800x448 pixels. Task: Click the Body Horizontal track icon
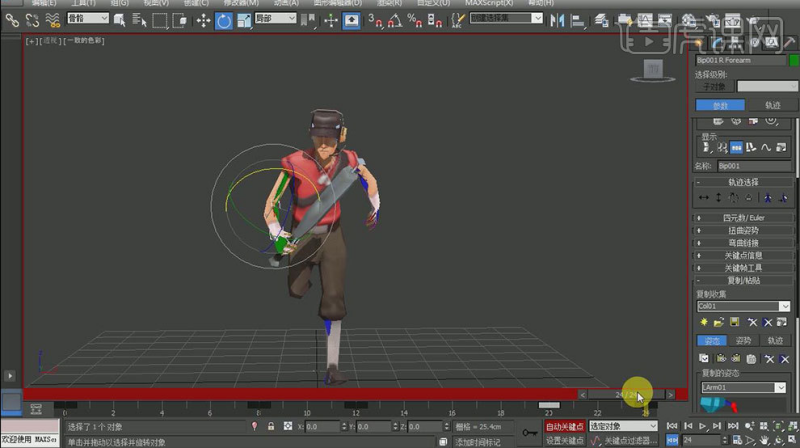coord(704,197)
